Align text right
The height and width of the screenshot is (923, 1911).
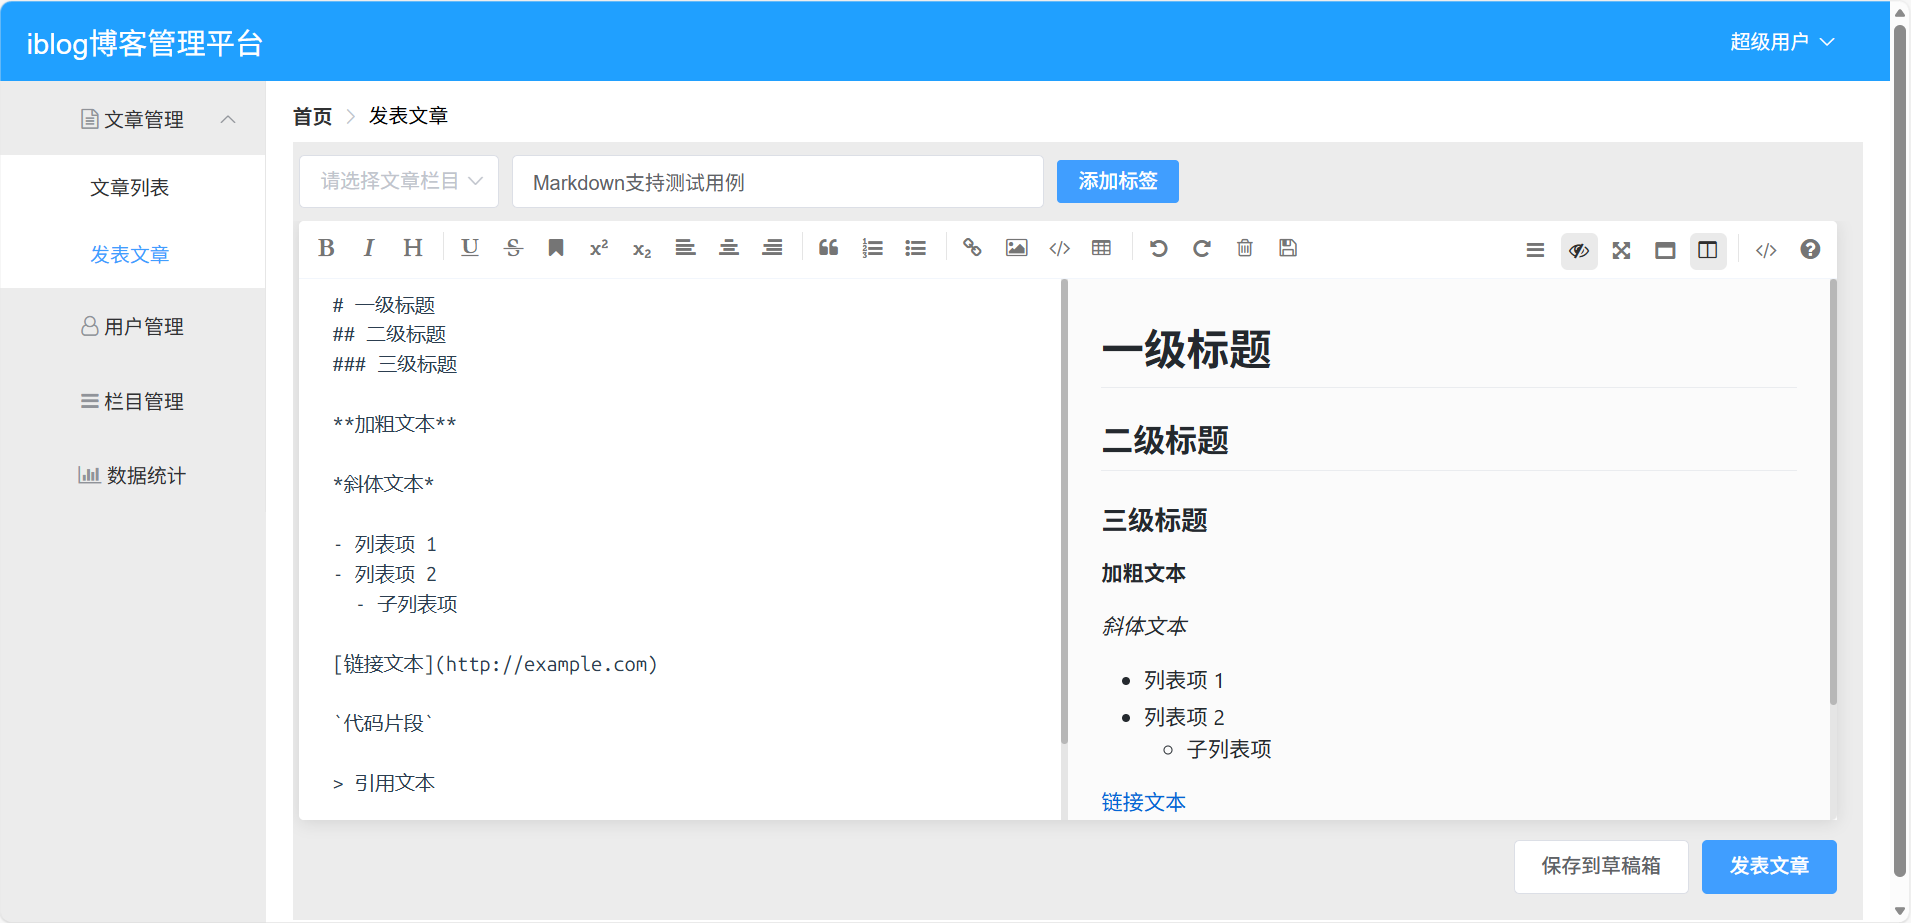tap(772, 248)
